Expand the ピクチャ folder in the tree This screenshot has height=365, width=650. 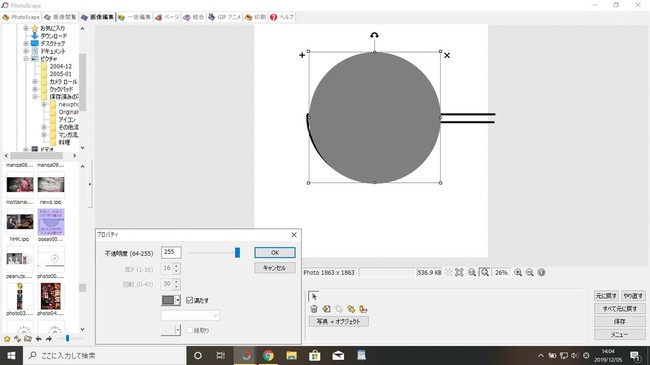click(26, 59)
